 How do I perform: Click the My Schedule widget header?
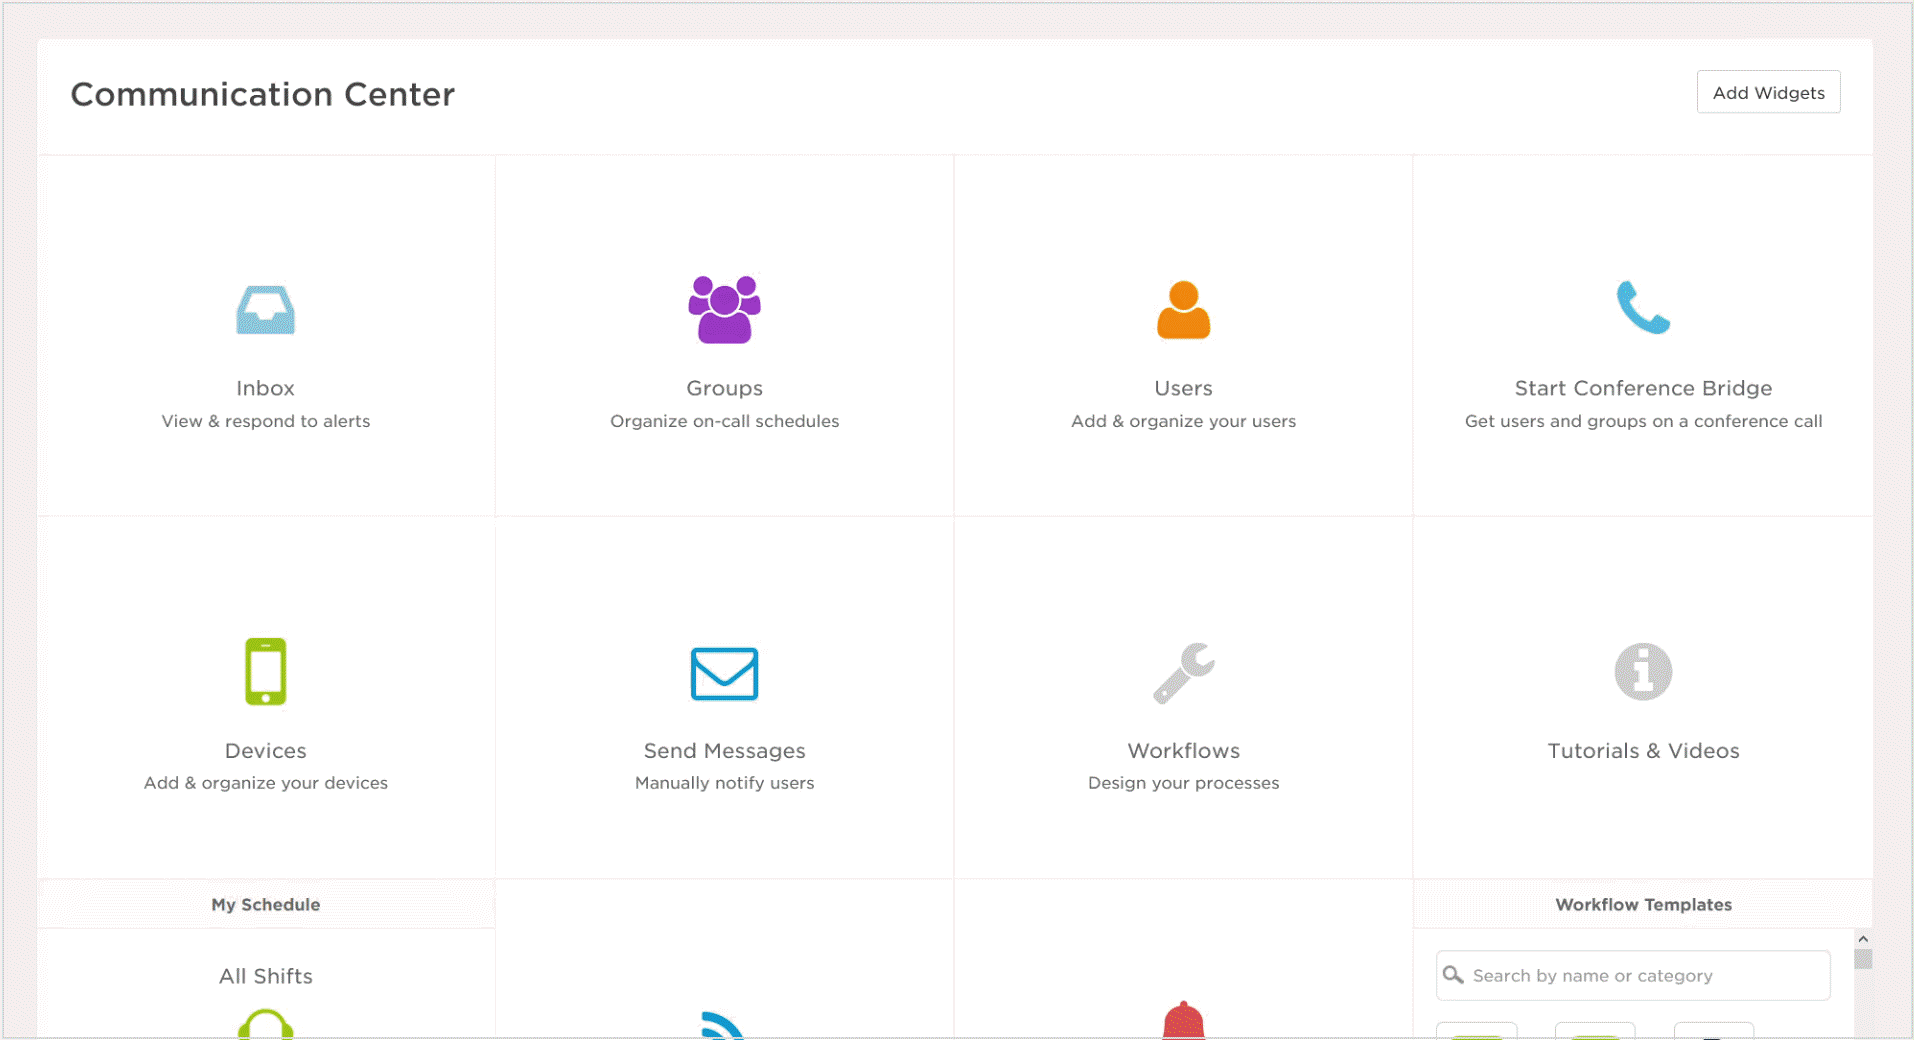265,904
